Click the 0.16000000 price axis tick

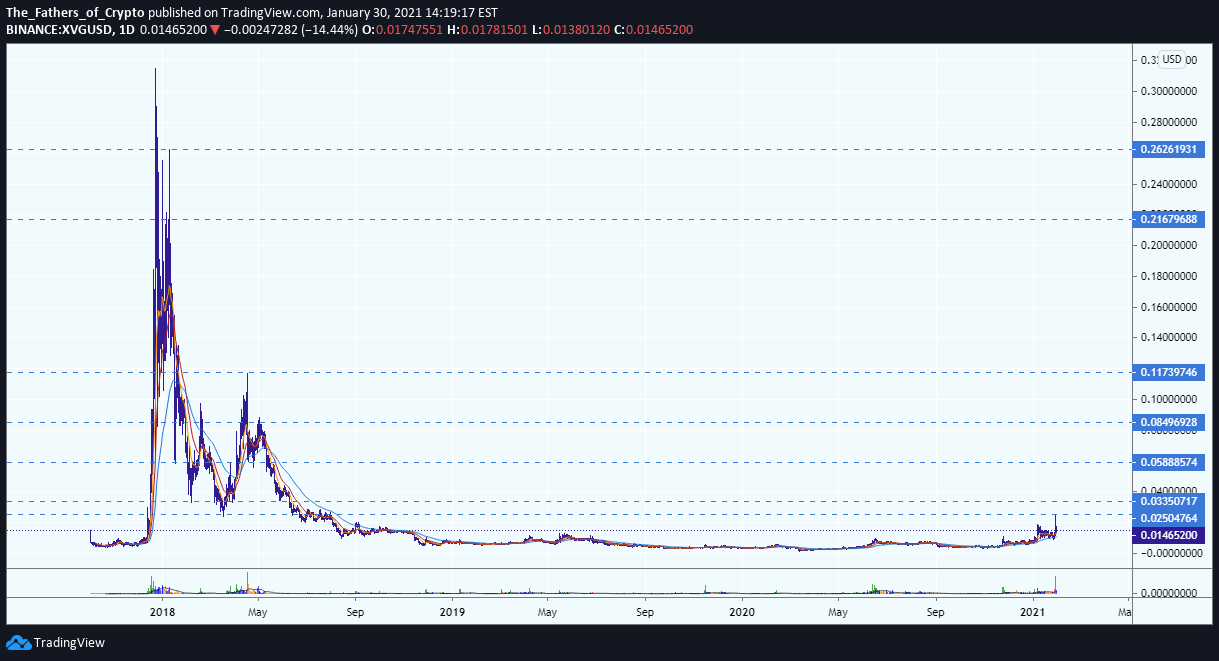[x=1169, y=307]
